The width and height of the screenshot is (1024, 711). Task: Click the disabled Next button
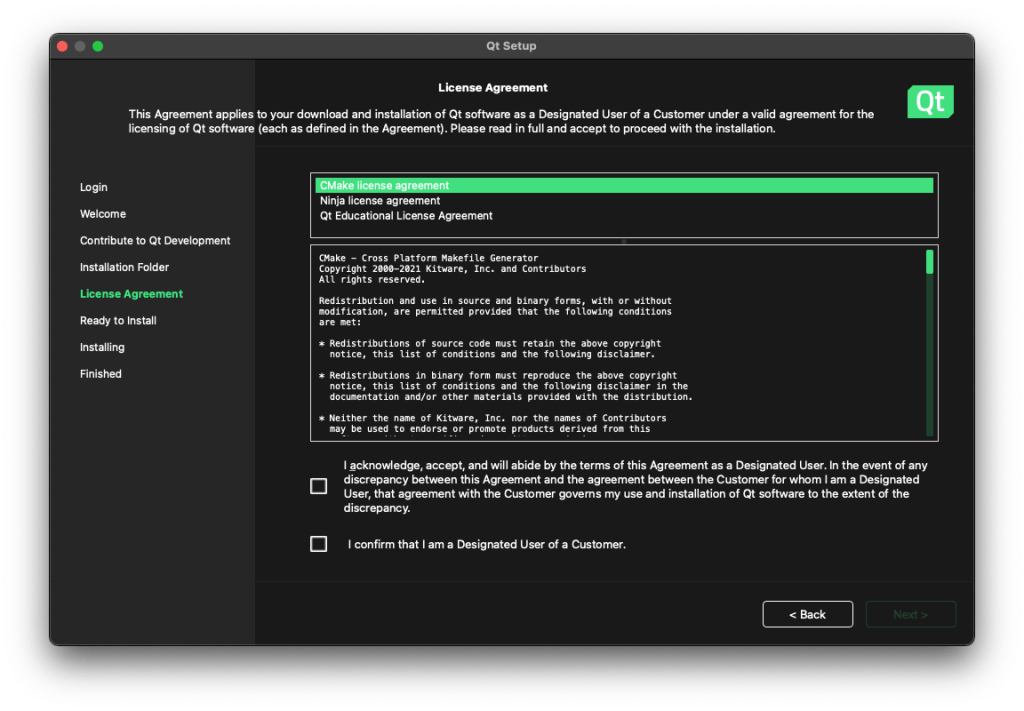910,614
